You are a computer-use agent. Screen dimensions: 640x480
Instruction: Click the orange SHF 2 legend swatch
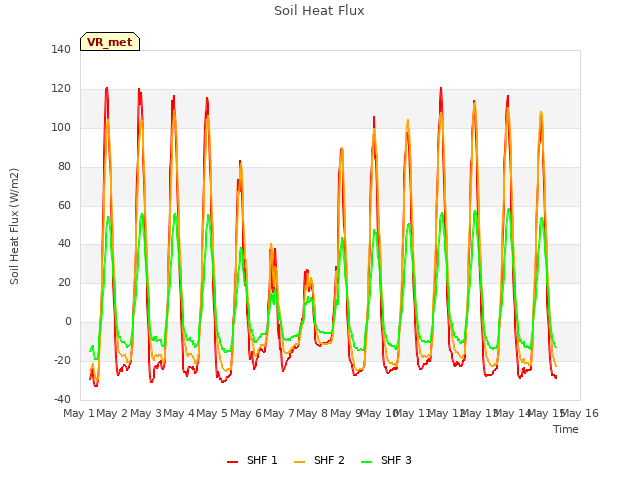click(299, 462)
